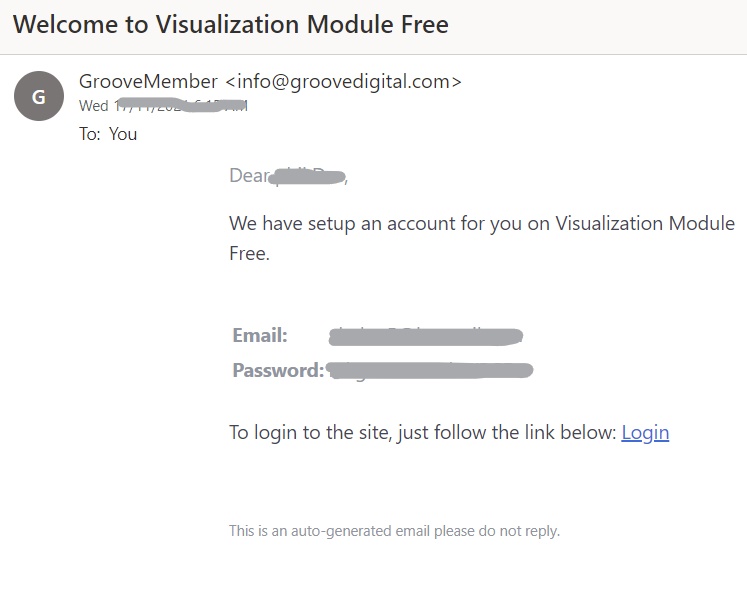The image size is (747, 604).
Task: Click the sender address info@groovedigital.com
Action: pos(343,81)
